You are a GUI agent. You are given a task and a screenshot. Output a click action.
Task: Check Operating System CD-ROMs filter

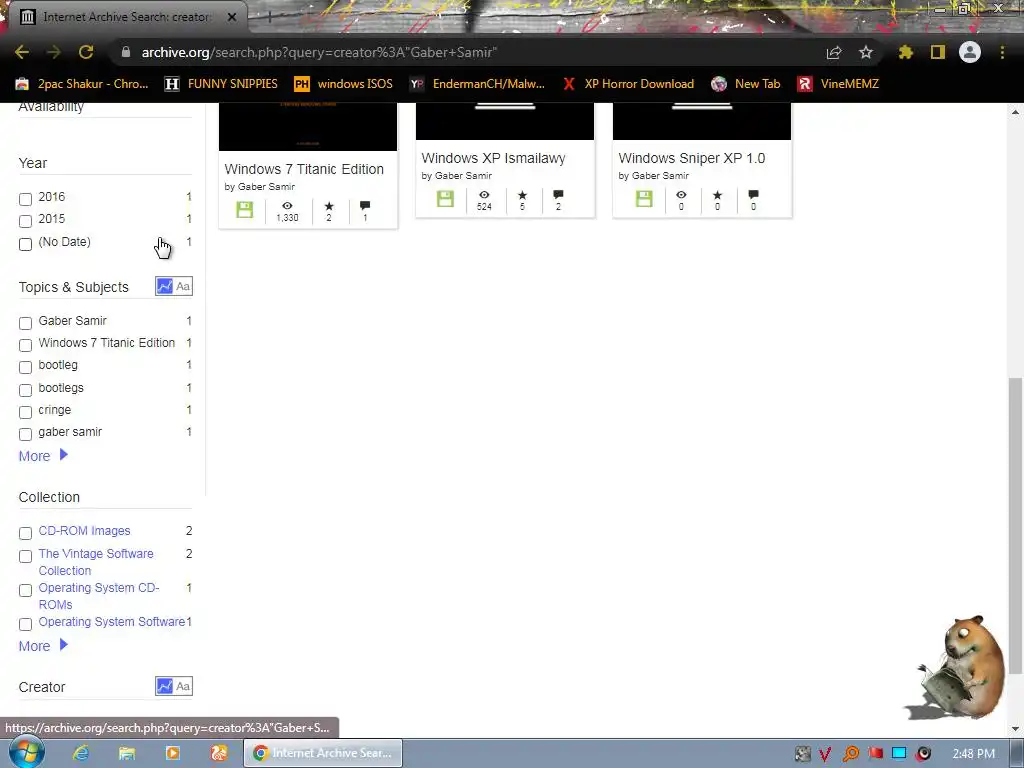point(25,590)
